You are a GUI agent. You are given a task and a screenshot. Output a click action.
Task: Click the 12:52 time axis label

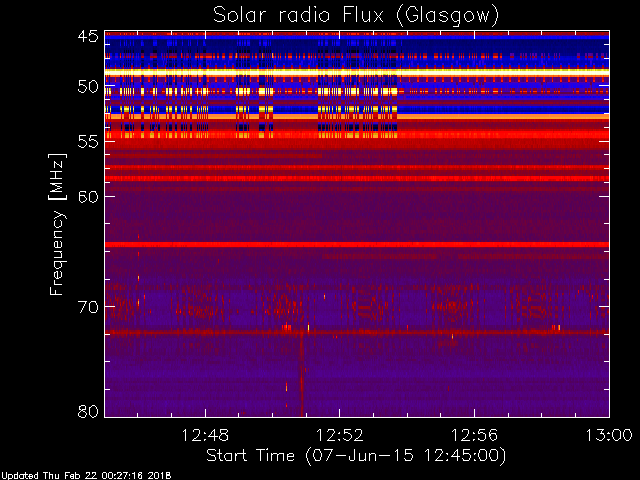[x=340, y=436]
